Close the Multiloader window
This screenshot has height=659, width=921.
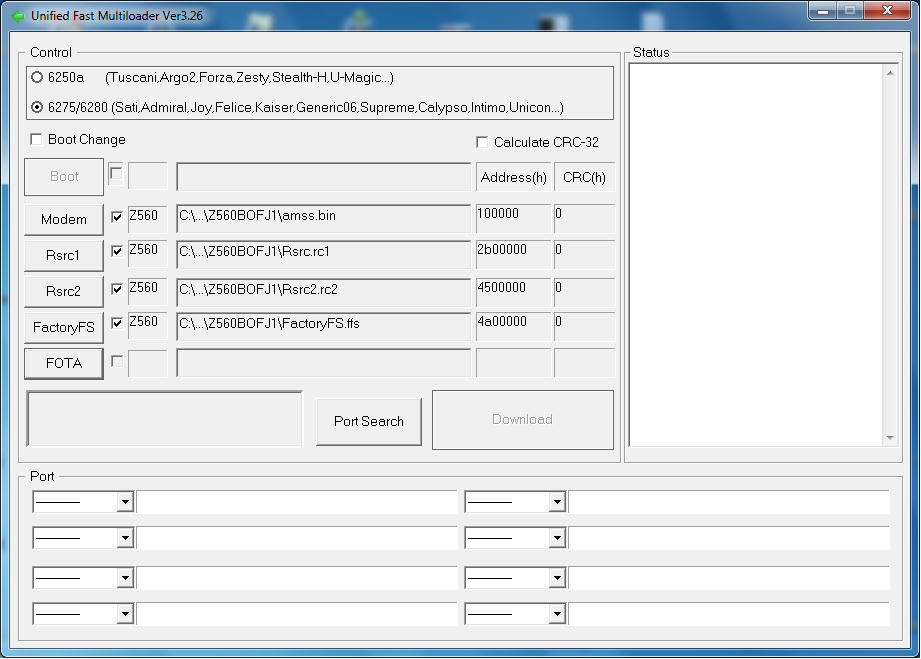point(888,11)
